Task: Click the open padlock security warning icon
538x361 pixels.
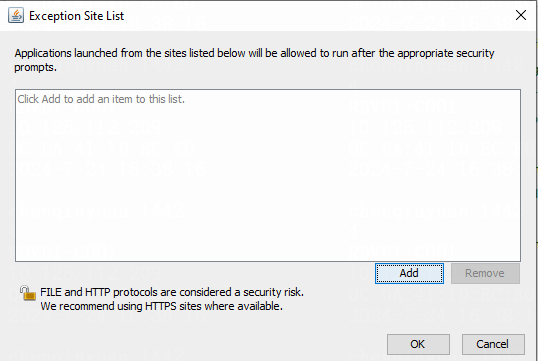Action: click(x=27, y=293)
